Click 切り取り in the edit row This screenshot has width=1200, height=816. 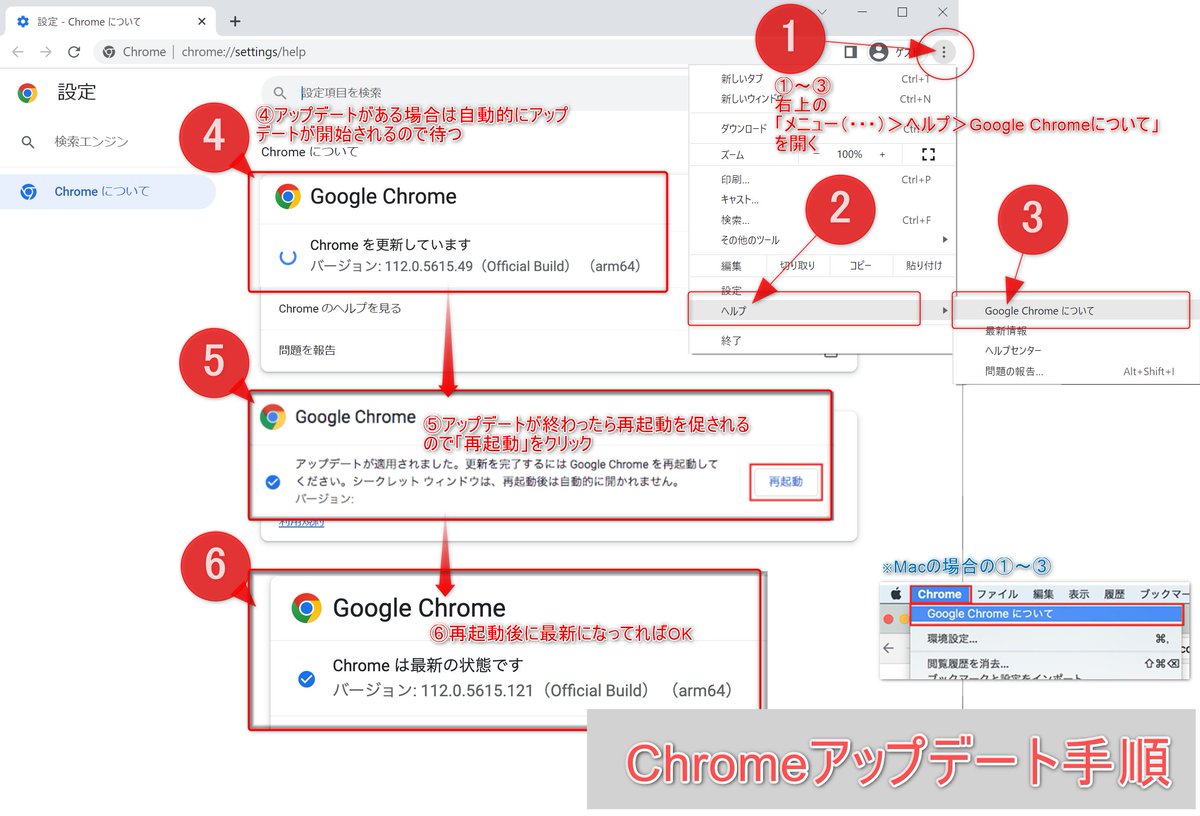(797, 266)
